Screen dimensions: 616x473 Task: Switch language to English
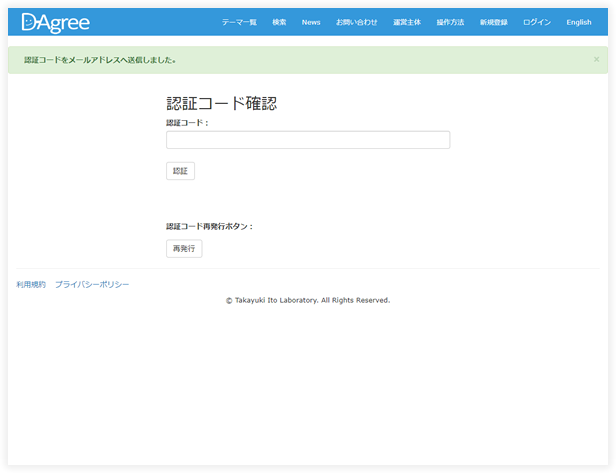(x=579, y=22)
